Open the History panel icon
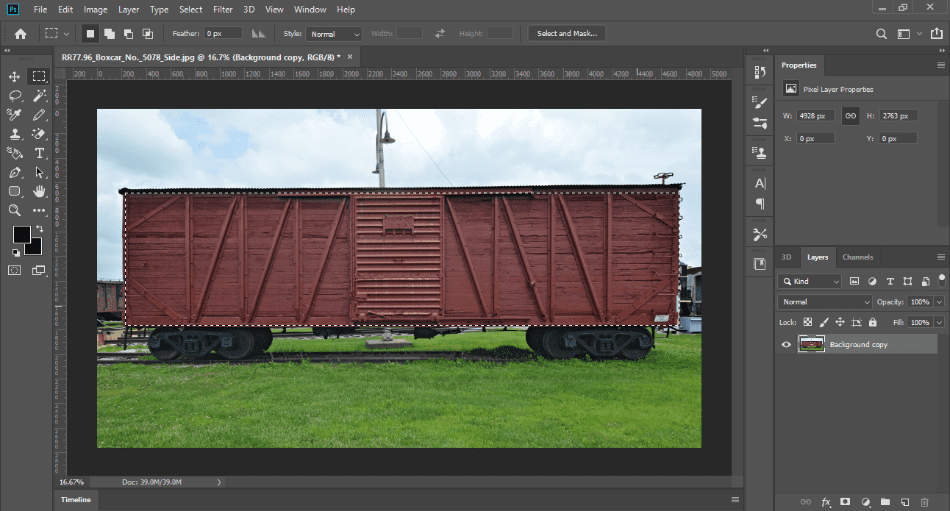This screenshot has width=950, height=511. [760, 73]
